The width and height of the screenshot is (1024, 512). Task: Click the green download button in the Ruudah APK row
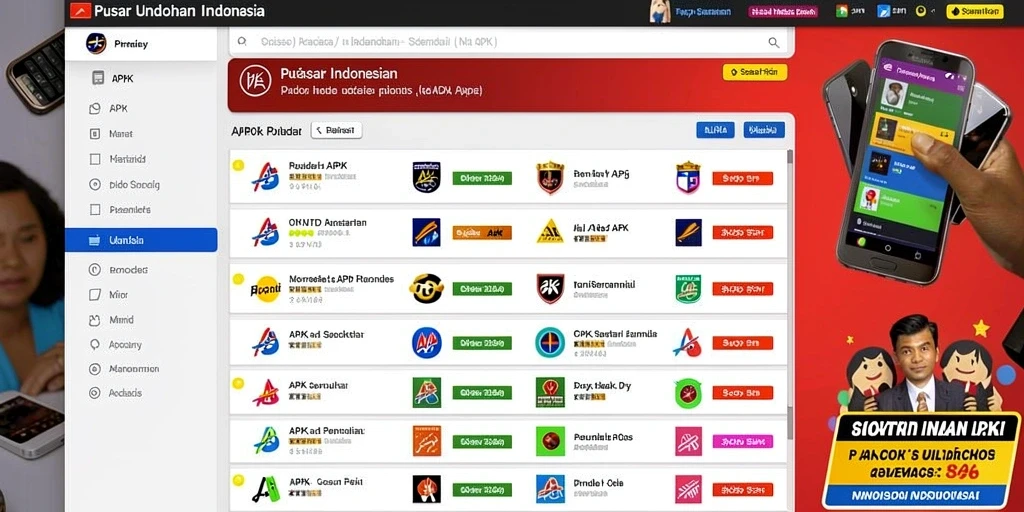click(x=482, y=178)
